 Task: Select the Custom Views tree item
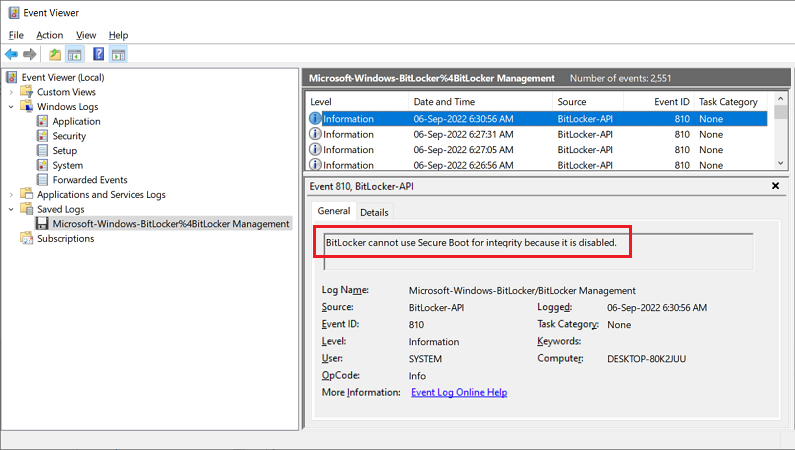point(66,92)
